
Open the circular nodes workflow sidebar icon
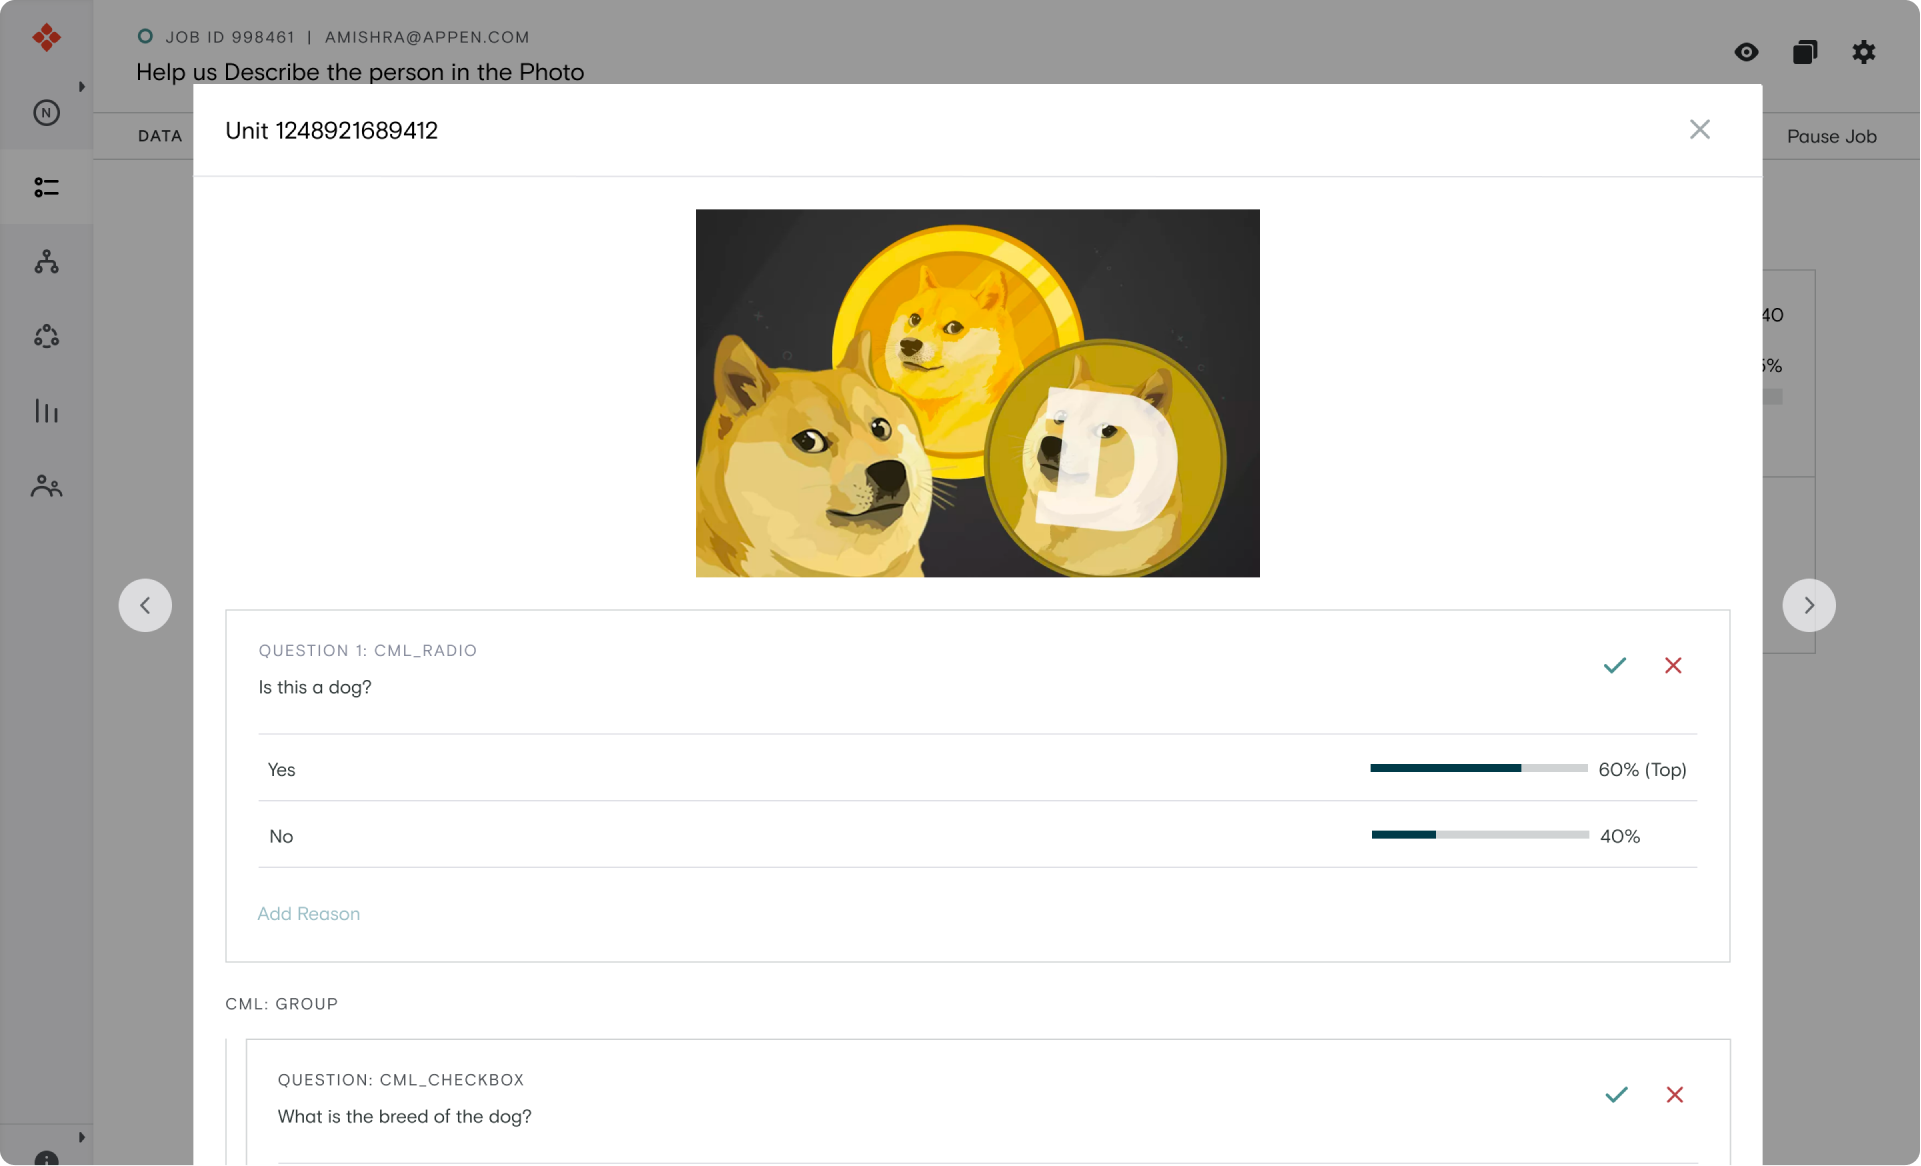[x=46, y=336]
